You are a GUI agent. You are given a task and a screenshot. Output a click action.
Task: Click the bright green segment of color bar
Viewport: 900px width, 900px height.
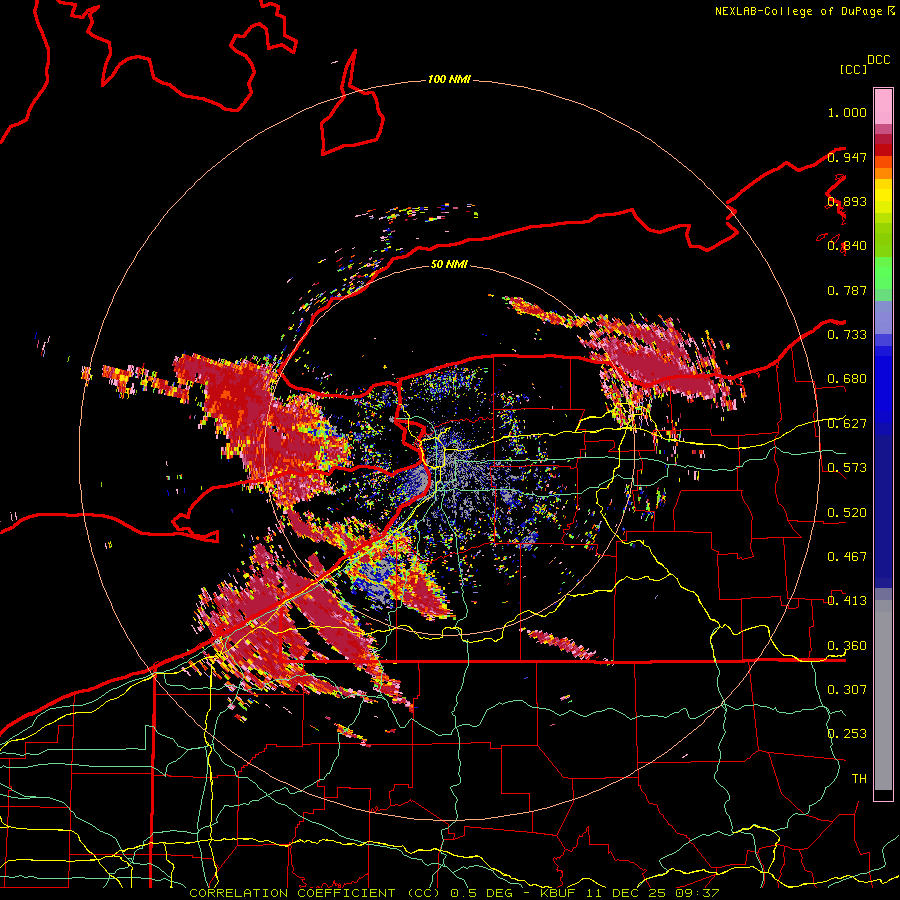pos(883,274)
